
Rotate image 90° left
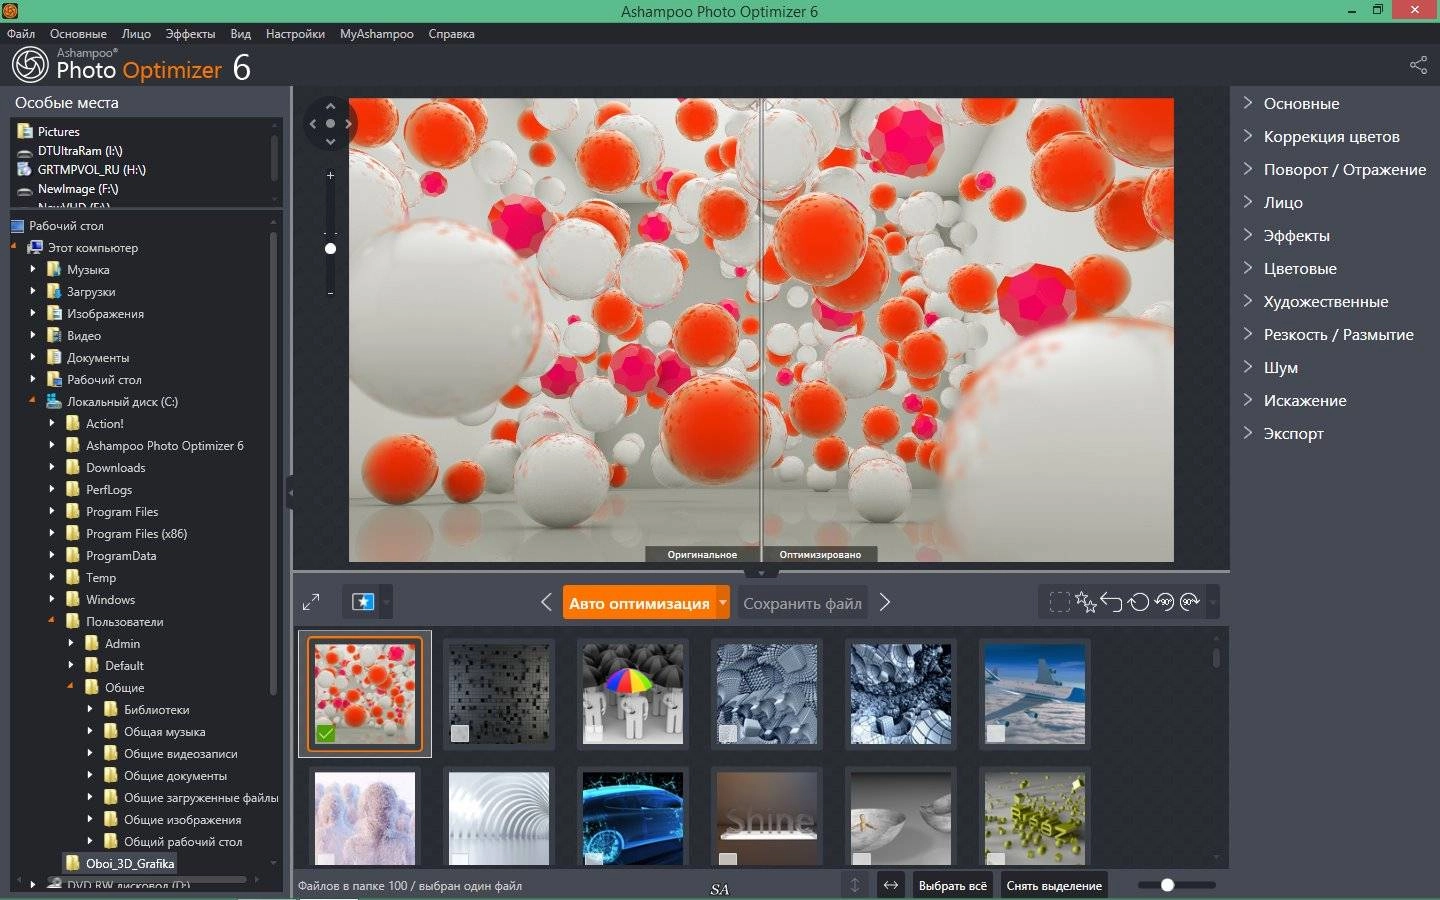click(x=1164, y=602)
